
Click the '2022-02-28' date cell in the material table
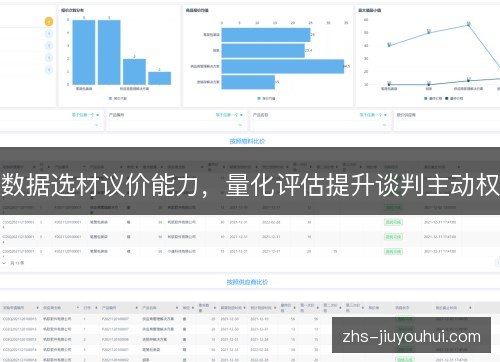[271, 222]
